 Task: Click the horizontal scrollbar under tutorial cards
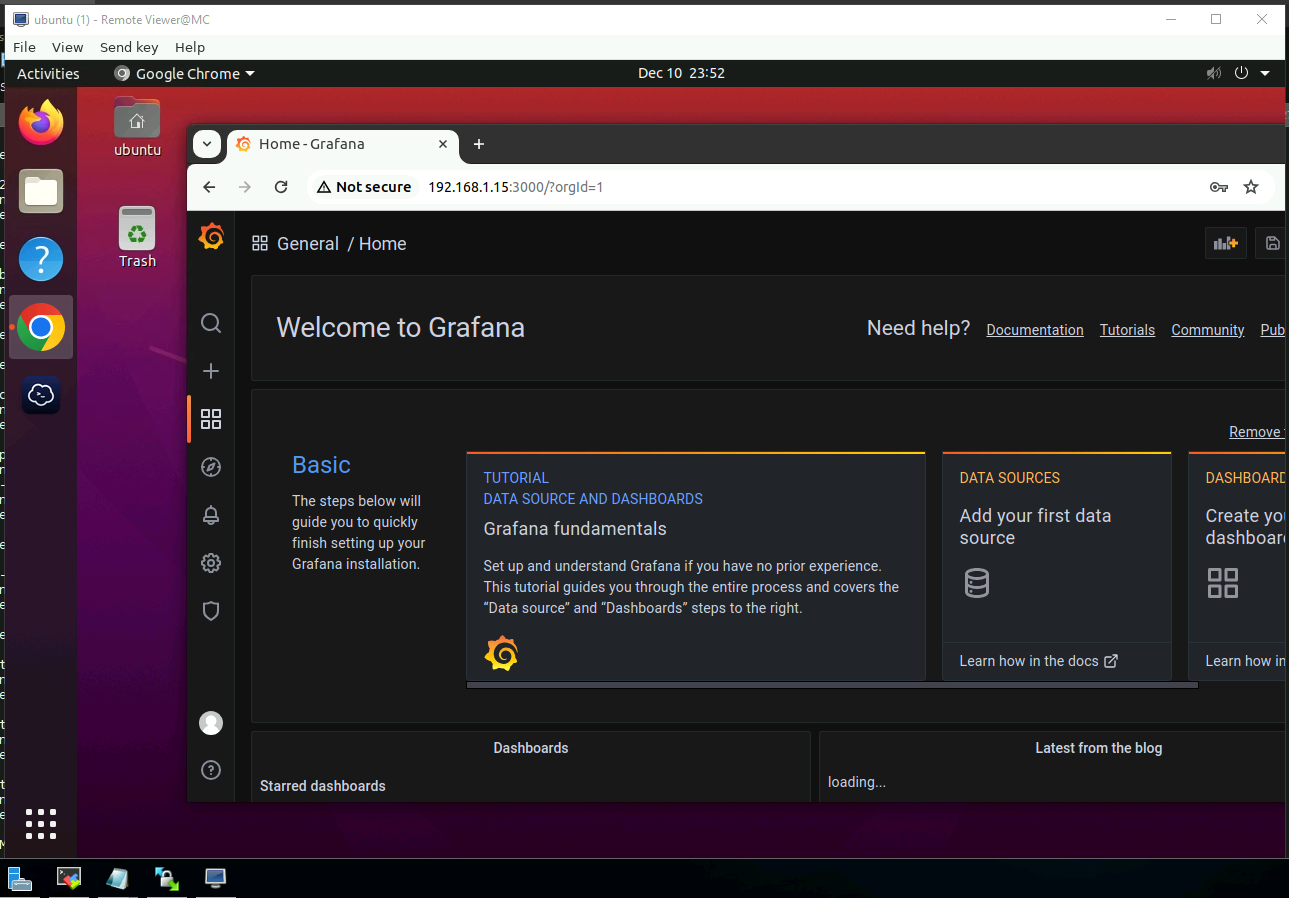(x=831, y=685)
